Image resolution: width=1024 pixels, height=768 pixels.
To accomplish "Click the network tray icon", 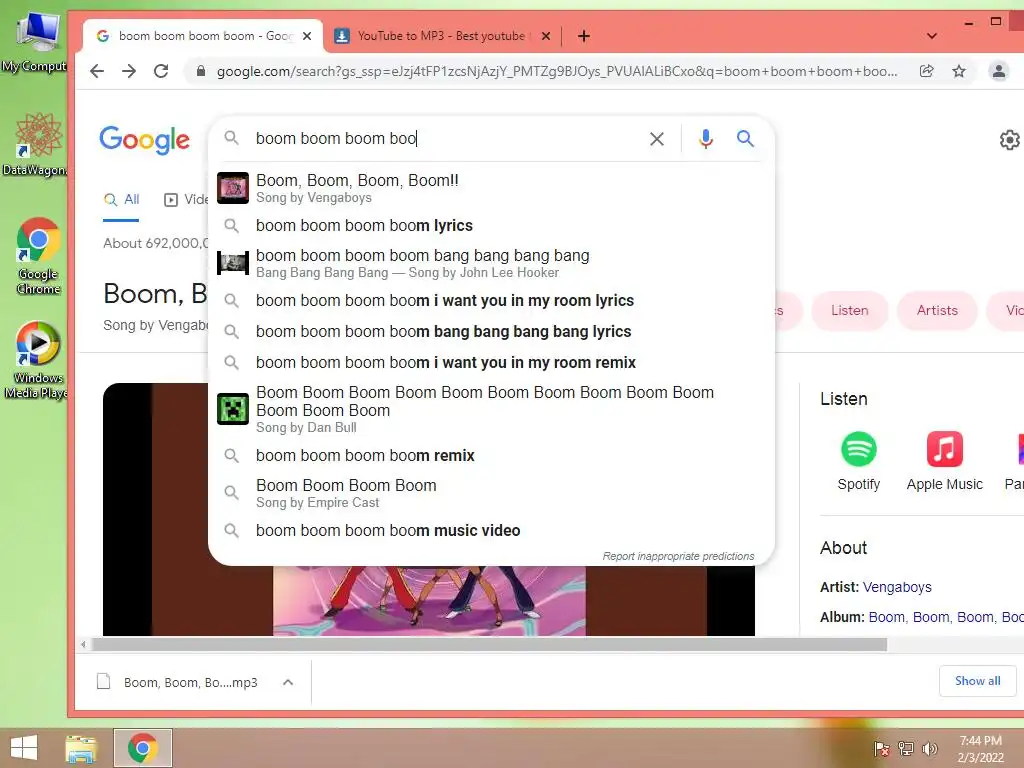I will [x=906, y=749].
